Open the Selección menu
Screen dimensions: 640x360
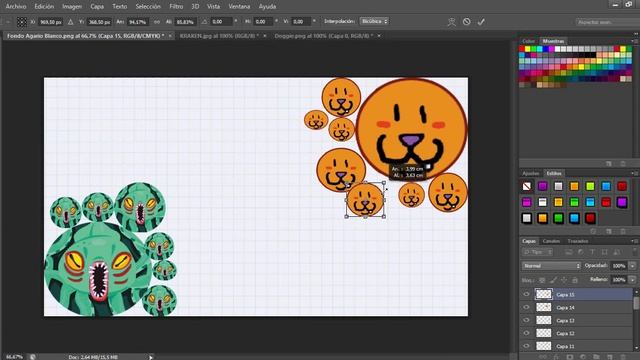point(148,7)
